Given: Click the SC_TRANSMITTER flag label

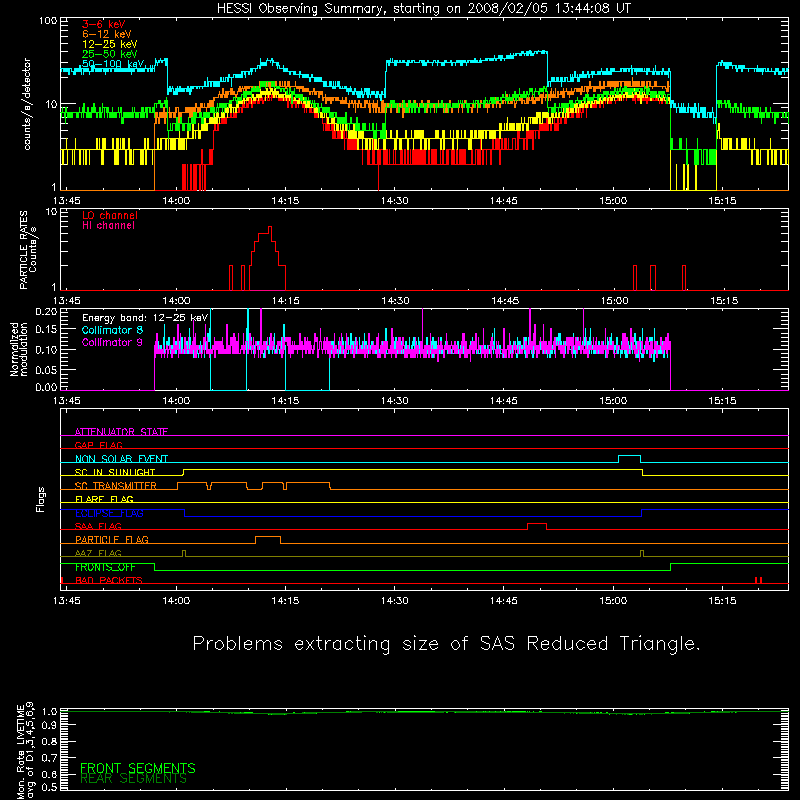Looking at the screenshot, I should 116,486.
